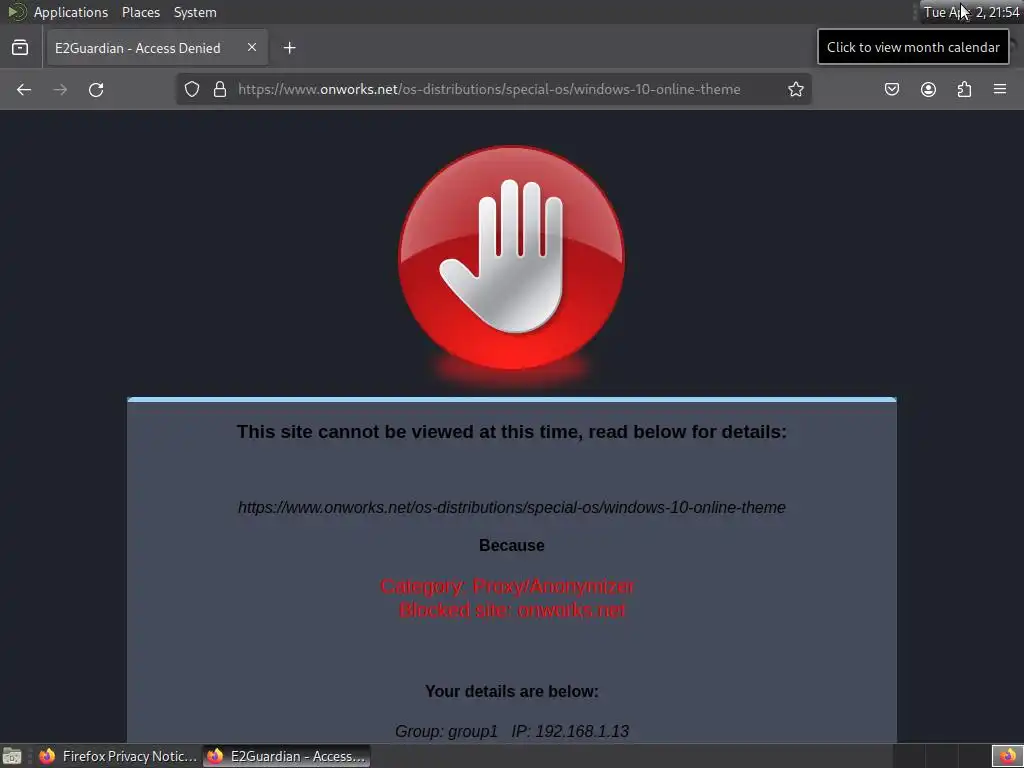
Task: Open the System menu
Action: 195,12
